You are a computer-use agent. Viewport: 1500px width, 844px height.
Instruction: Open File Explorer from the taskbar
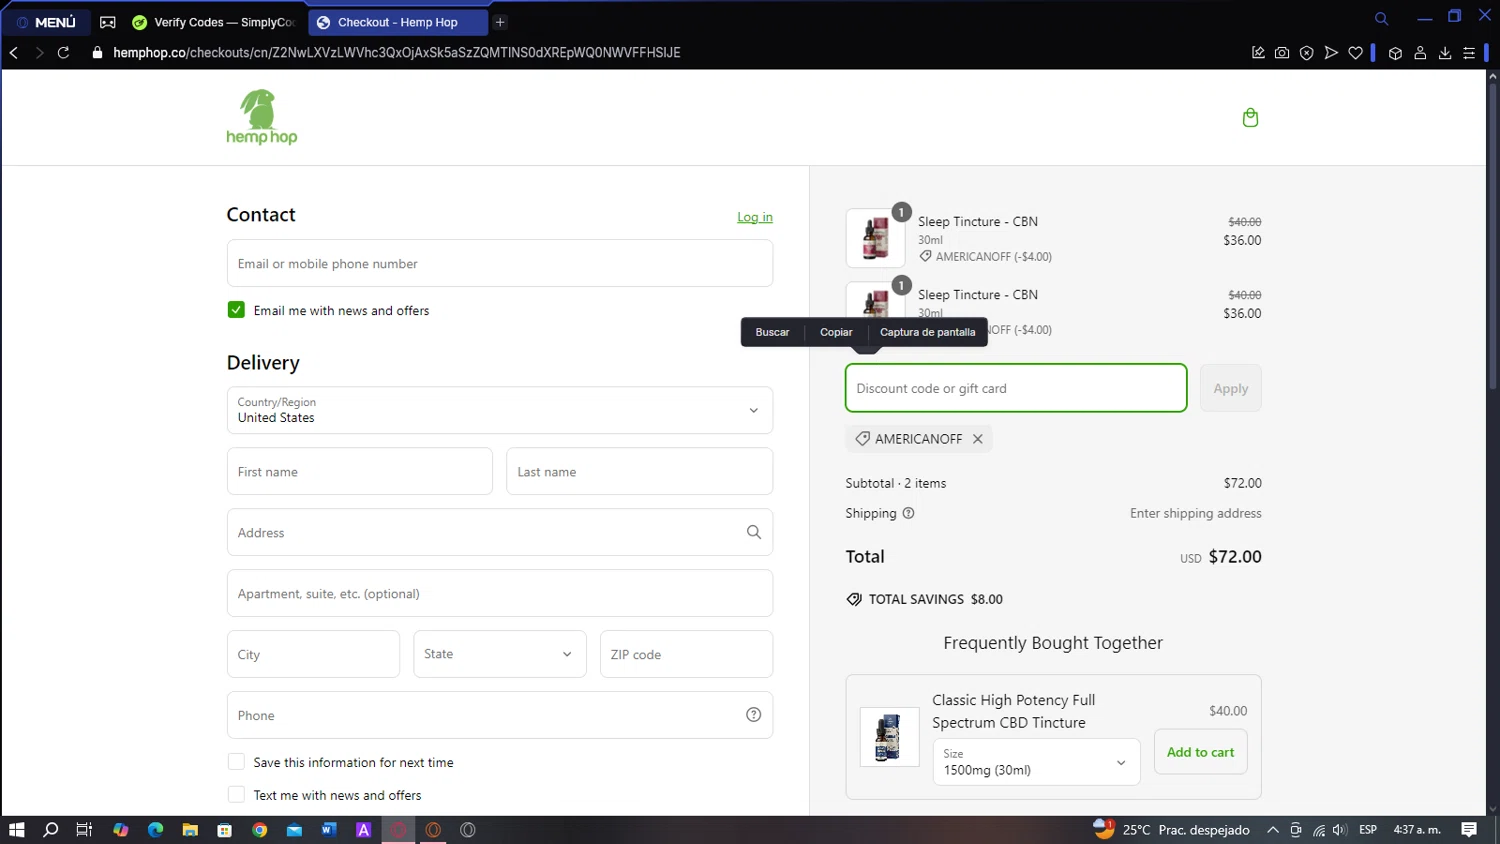pos(190,830)
